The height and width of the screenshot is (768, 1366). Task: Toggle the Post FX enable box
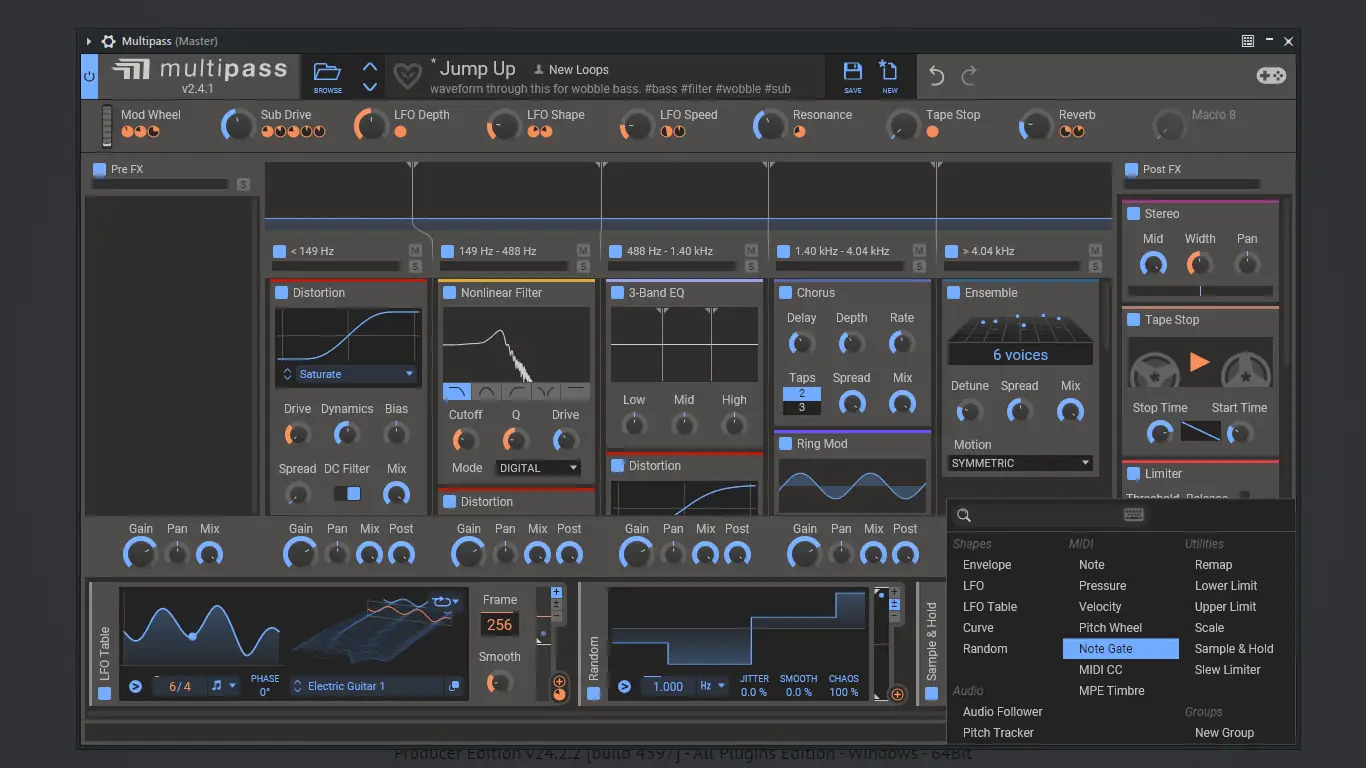[1131, 169]
